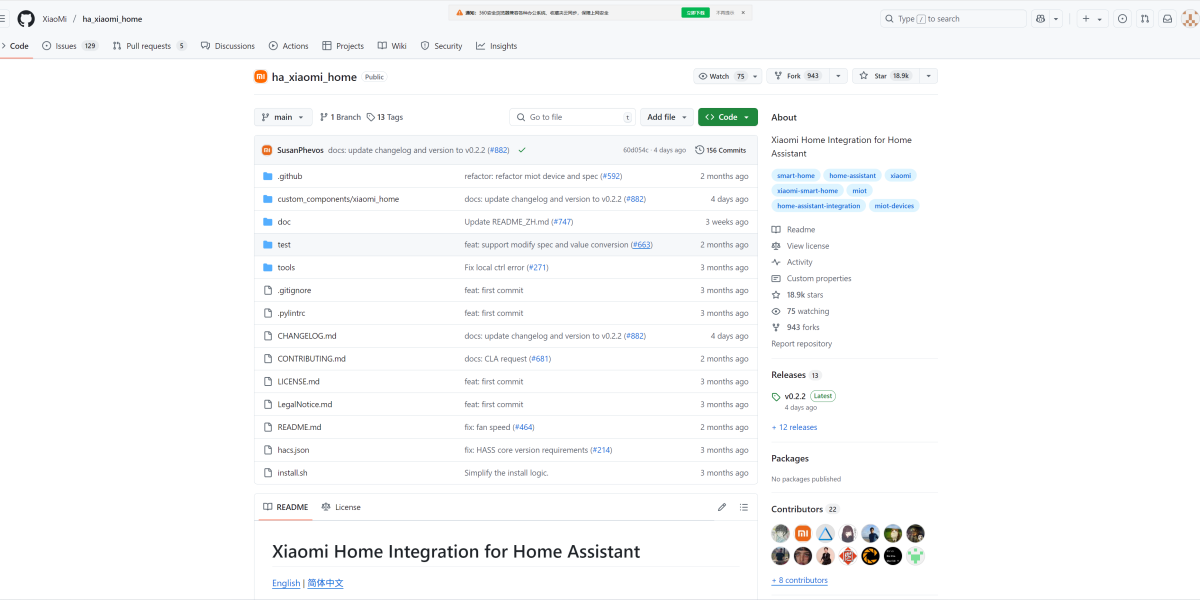Open the tools folder
Image resolution: width=1200 pixels, height=600 pixels.
(x=286, y=268)
